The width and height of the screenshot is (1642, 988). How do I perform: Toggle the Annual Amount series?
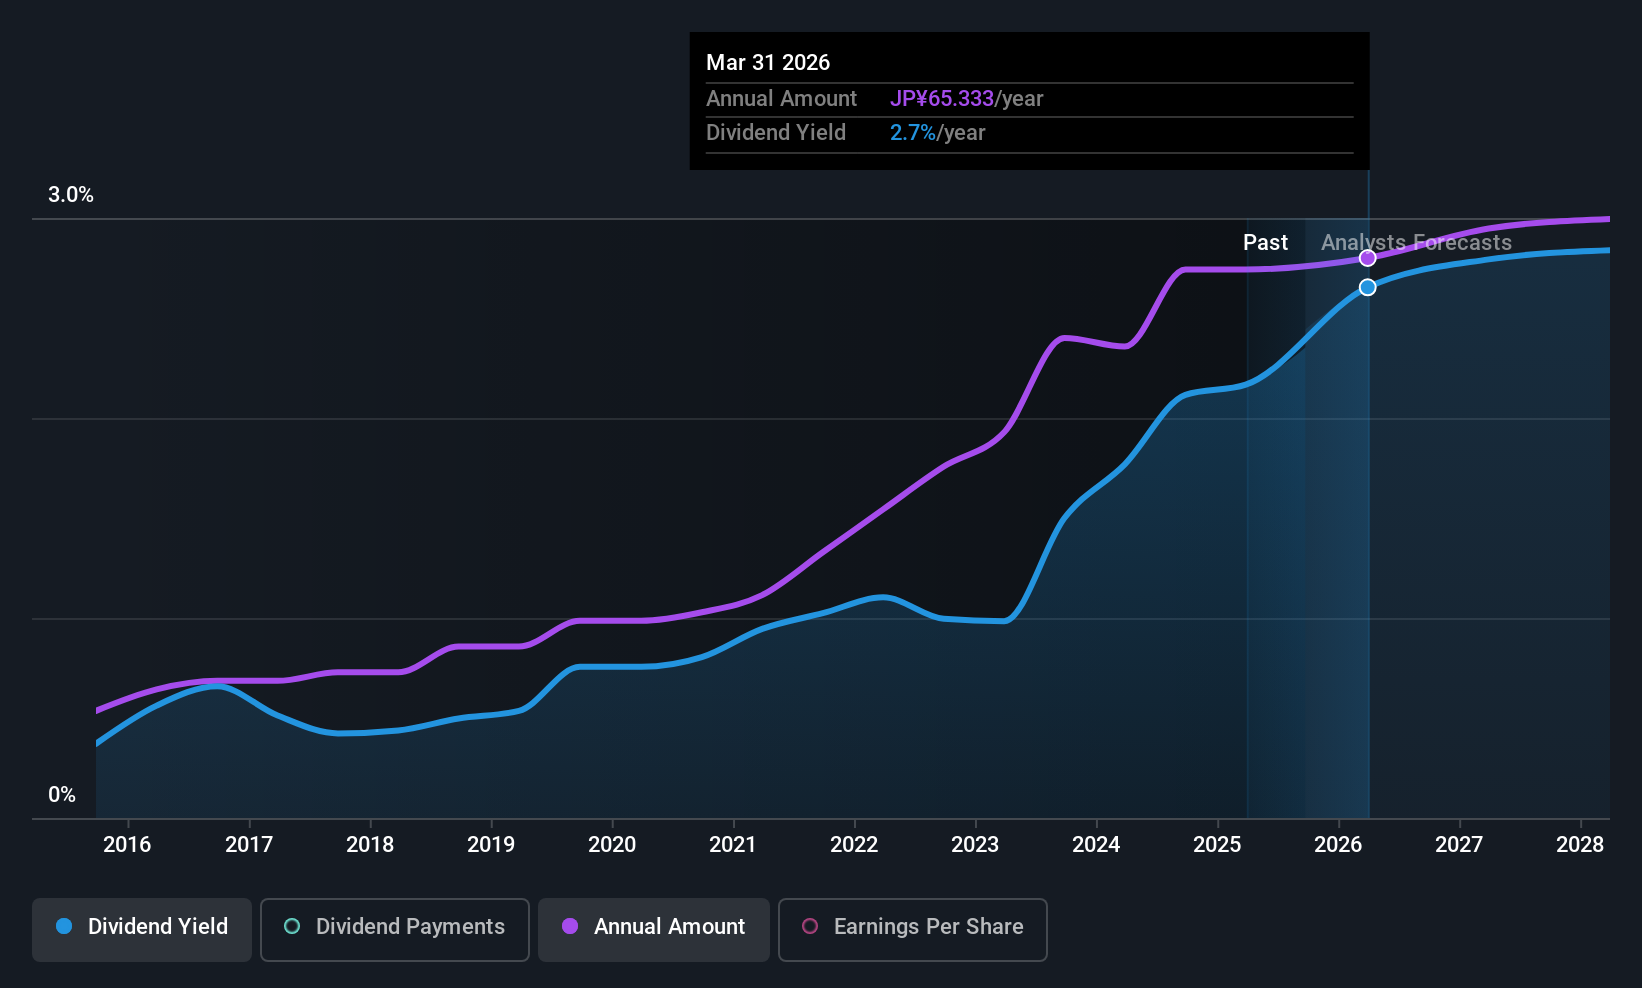pos(654,930)
